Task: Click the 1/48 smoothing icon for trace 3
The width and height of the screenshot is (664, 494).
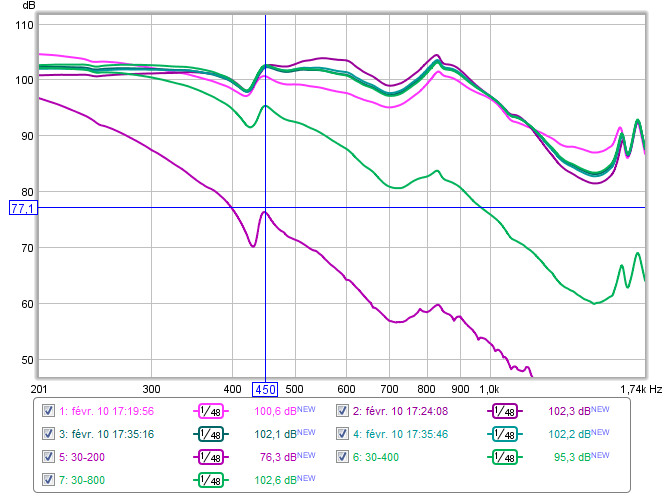Action: 211,433
